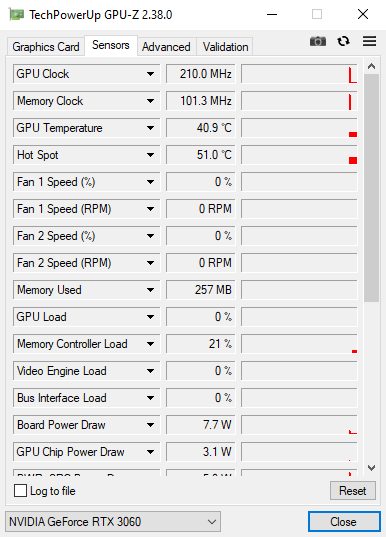Click the Memory Clock value field

tap(200, 101)
